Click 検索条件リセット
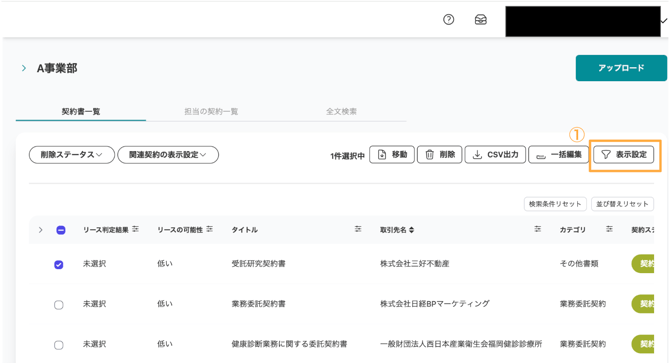 [x=555, y=204]
